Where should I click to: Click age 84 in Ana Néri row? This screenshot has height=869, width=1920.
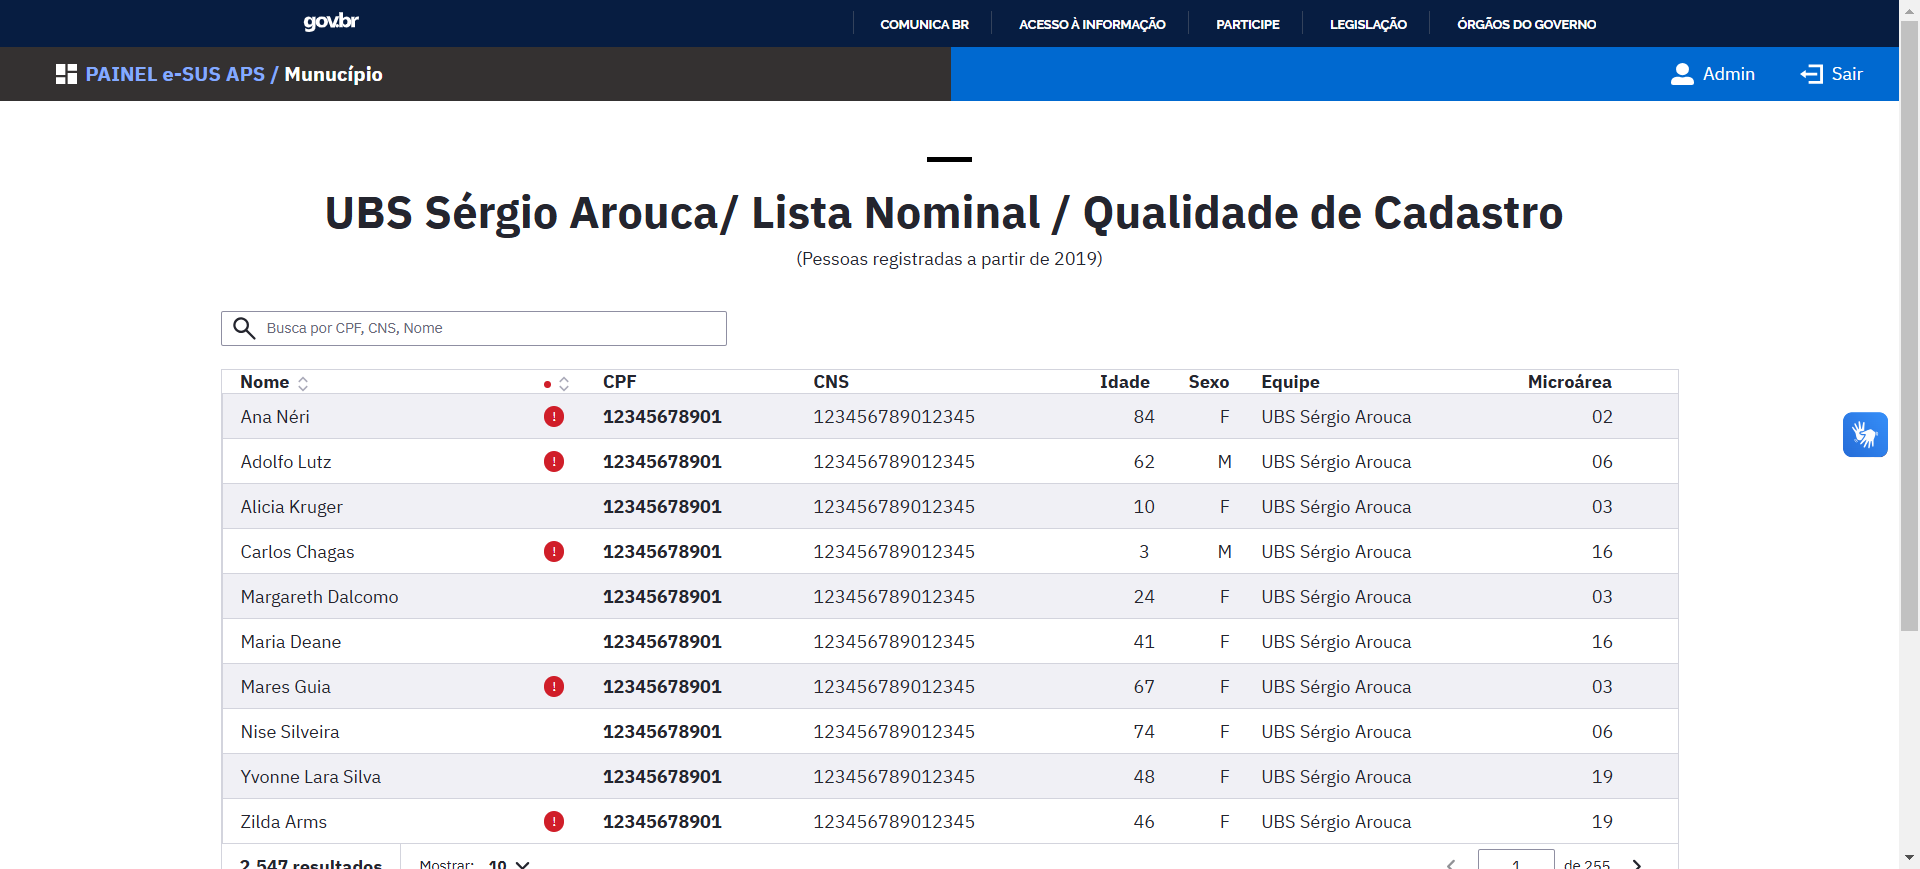tap(1144, 417)
